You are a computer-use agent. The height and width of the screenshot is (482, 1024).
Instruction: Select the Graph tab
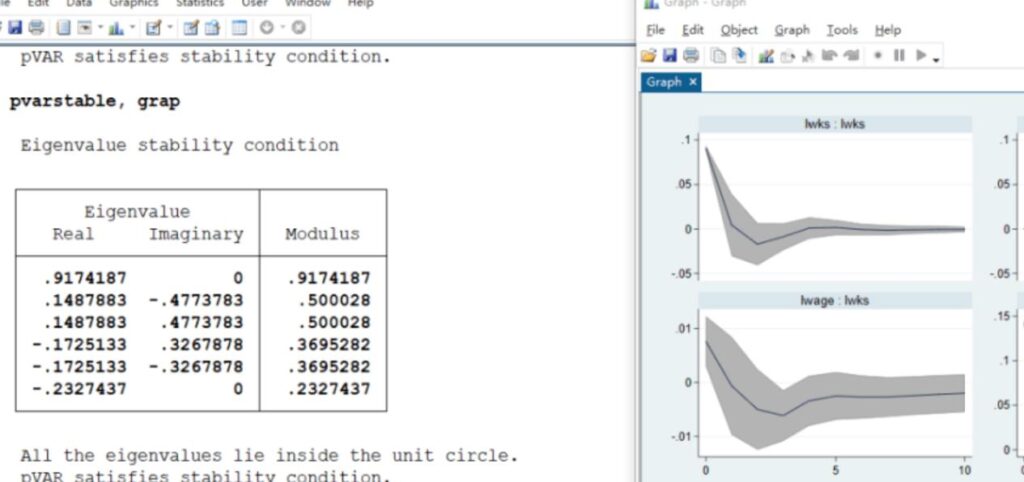point(663,82)
